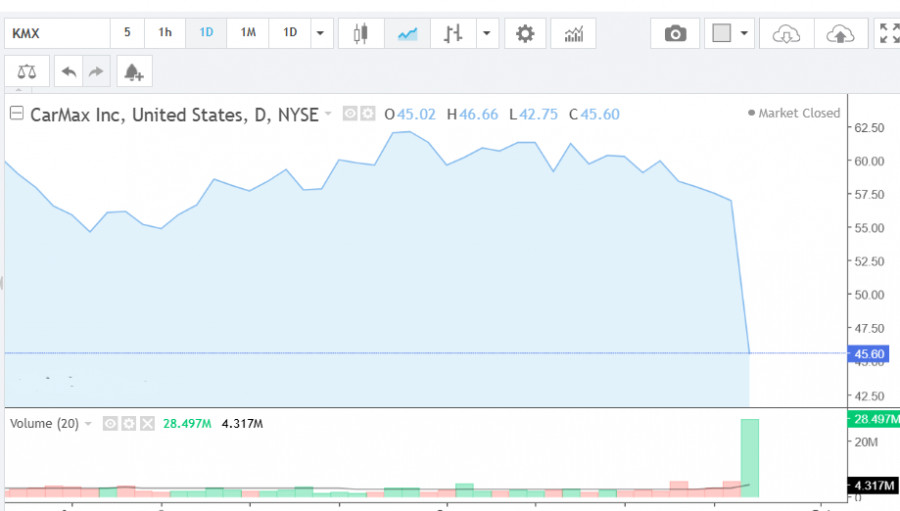
Task: Switch to the area line chart style
Action: pos(407,33)
